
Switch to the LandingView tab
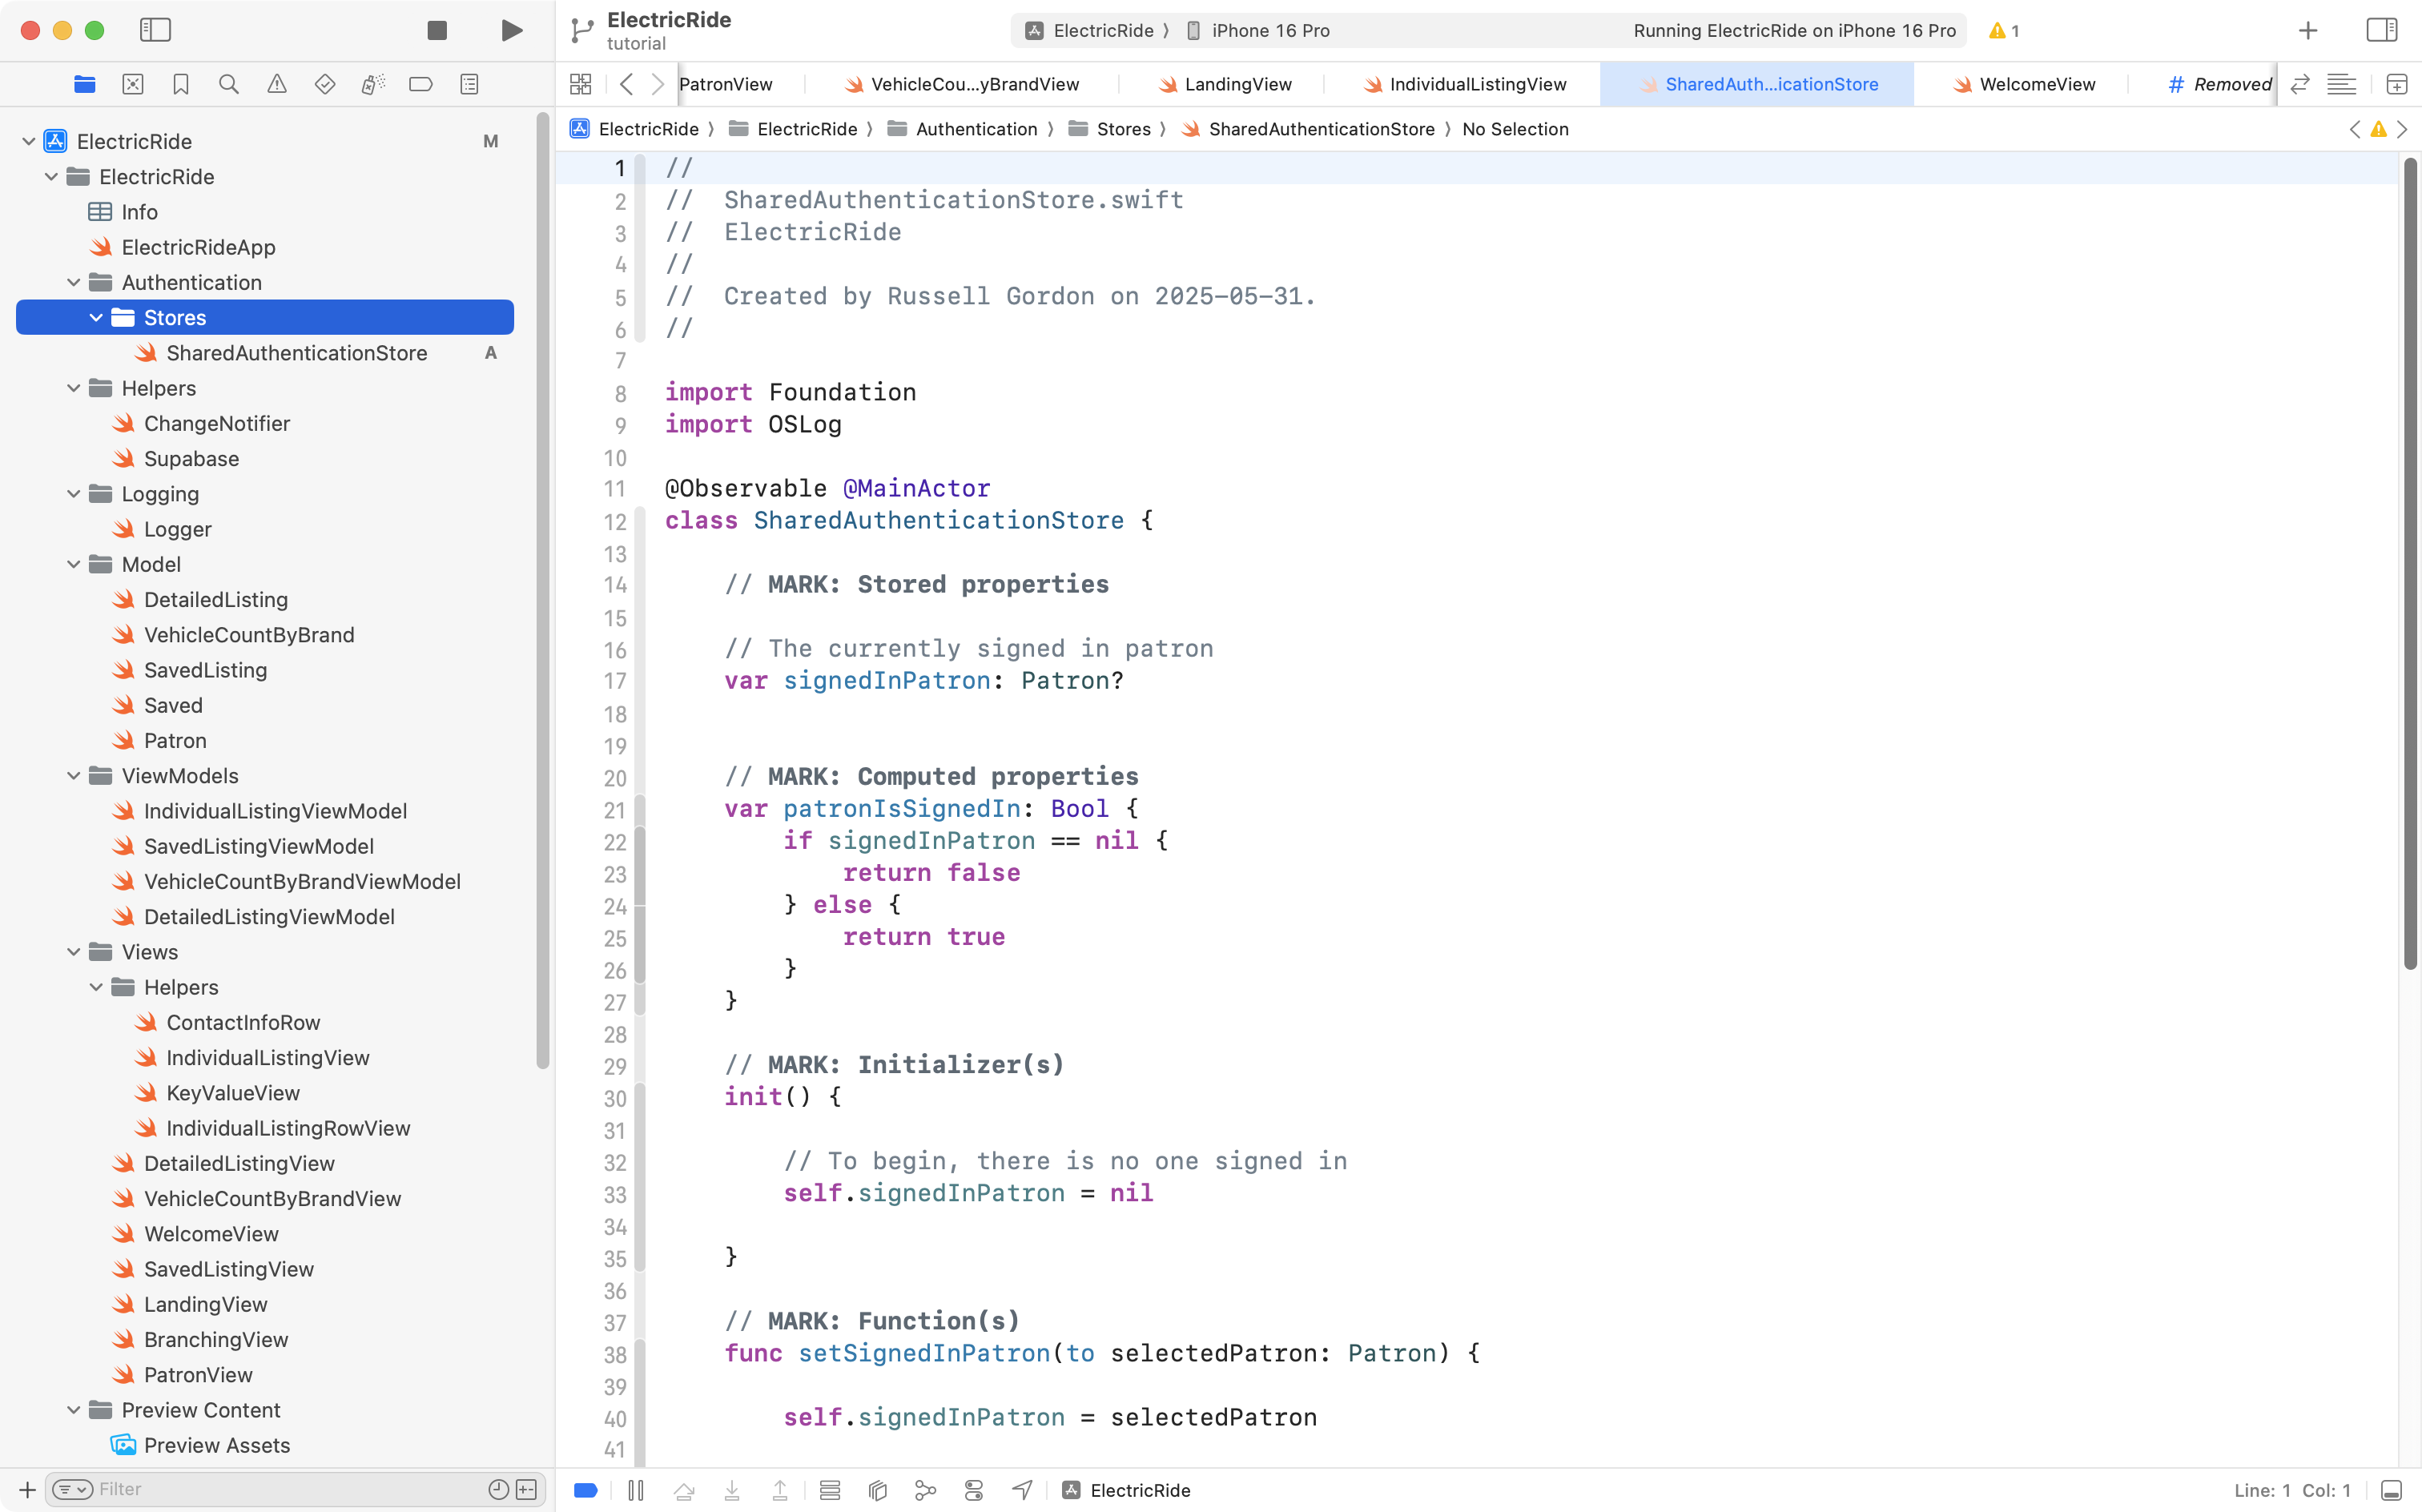pyautogui.click(x=1237, y=84)
